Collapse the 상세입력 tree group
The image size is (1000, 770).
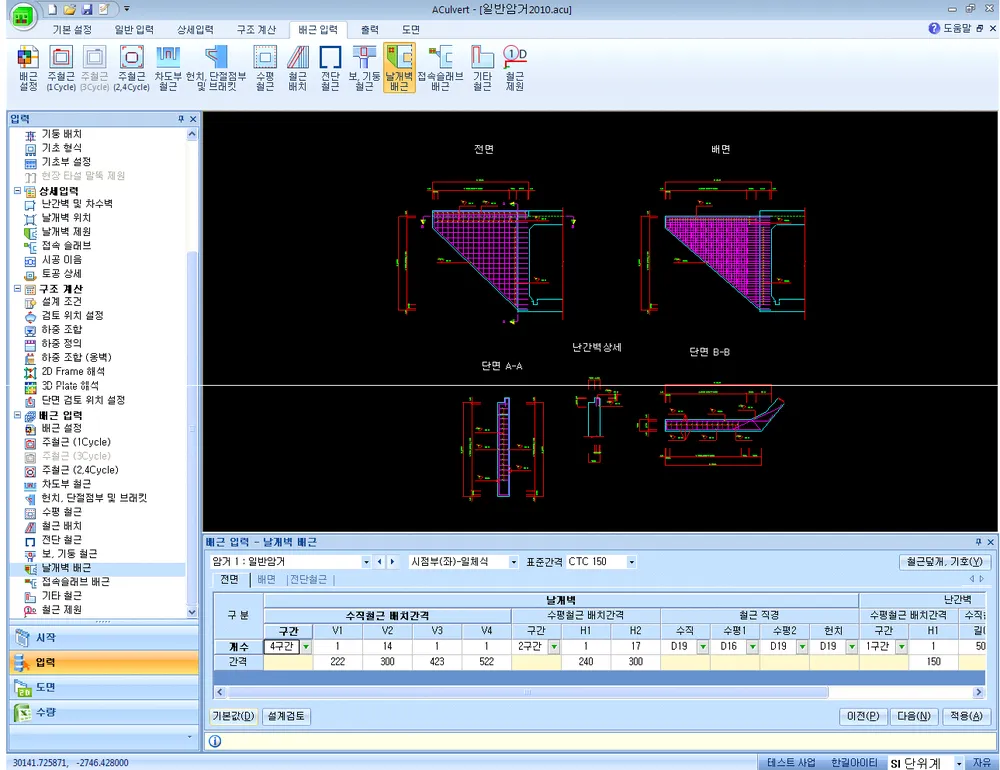pos(17,190)
